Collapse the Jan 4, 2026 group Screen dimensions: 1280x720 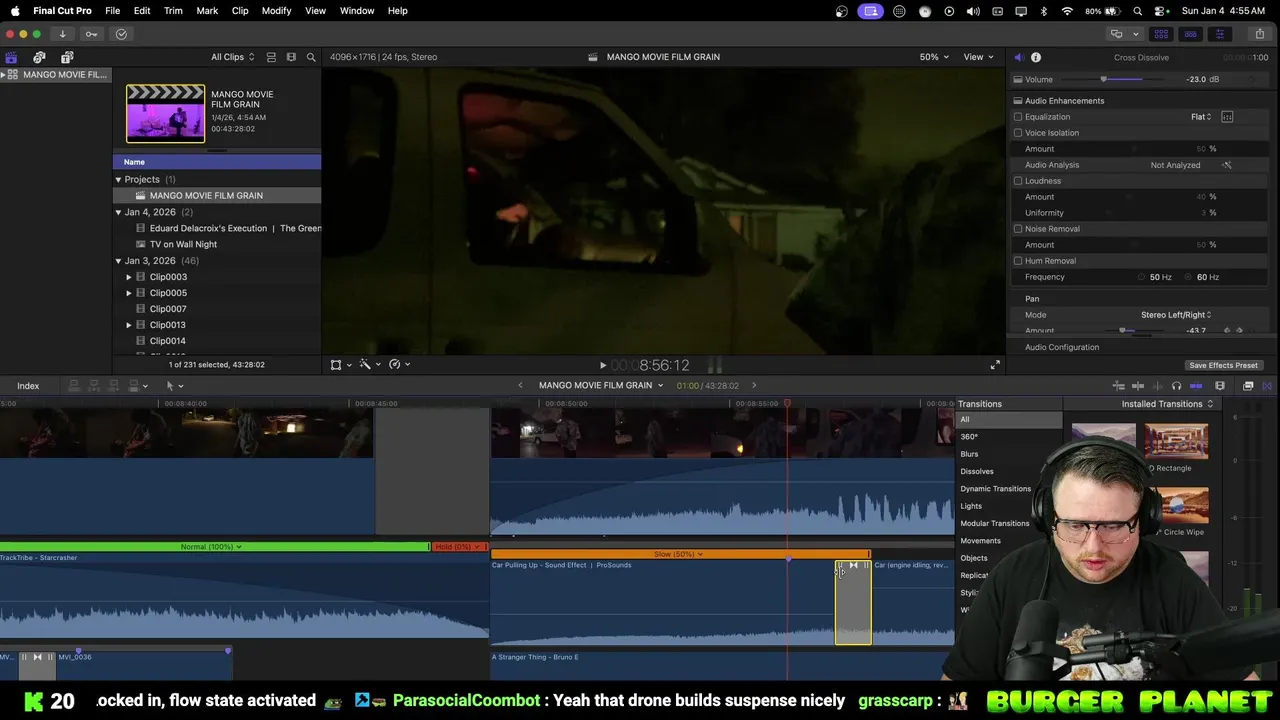click(118, 212)
